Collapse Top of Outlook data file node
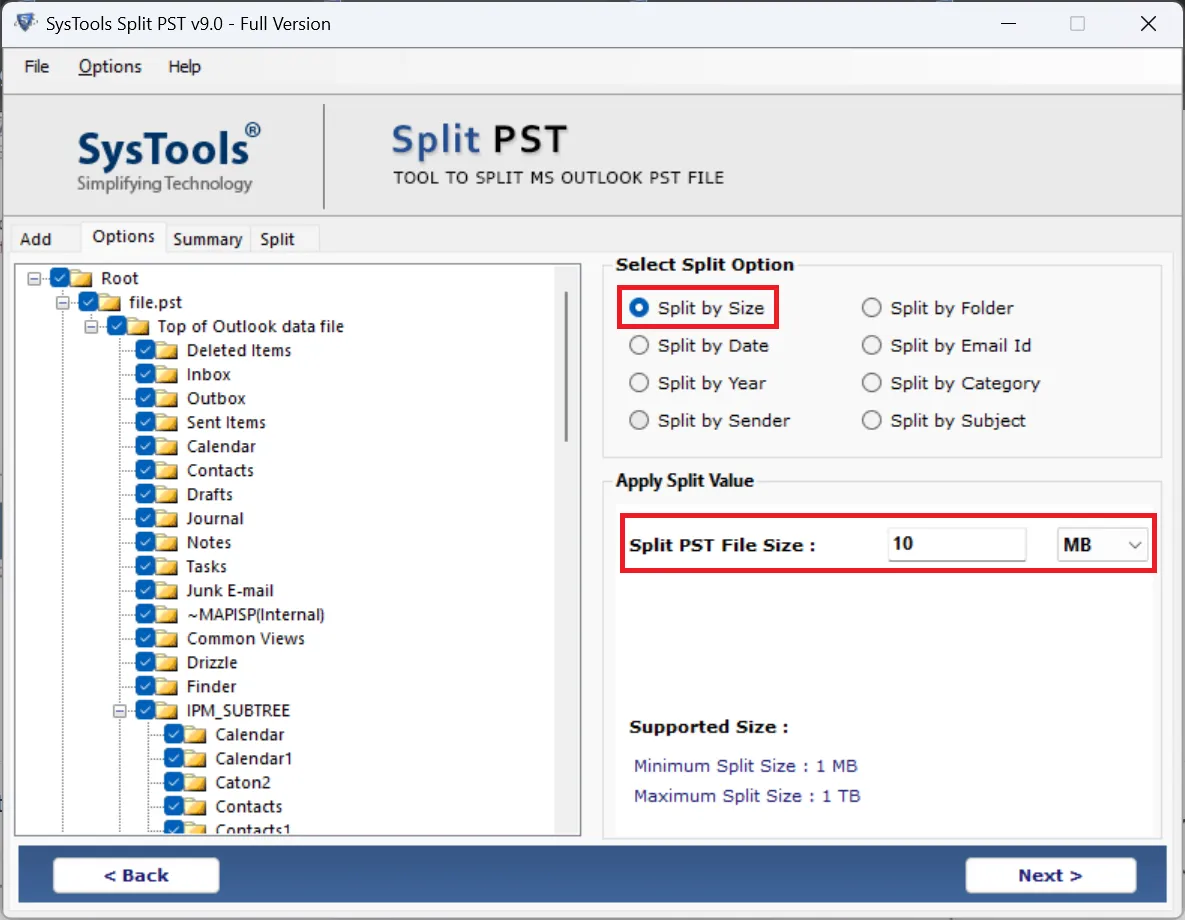 pos(91,327)
